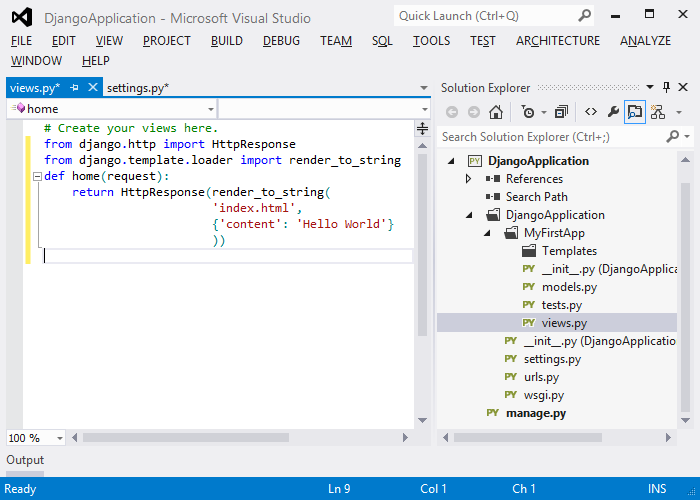Open Properties with the wrench icon
The width and height of the screenshot is (700, 500).
click(613, 112)
